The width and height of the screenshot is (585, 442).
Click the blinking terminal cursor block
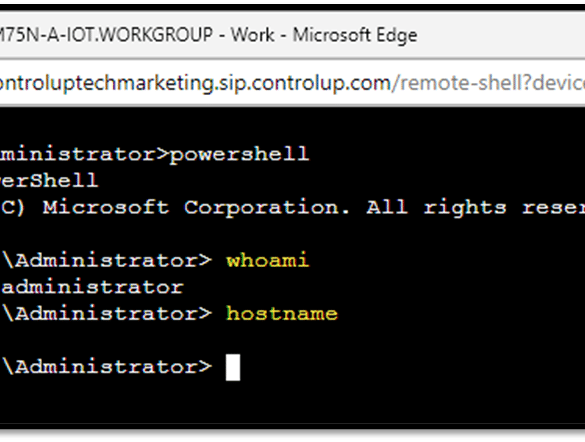233,367
